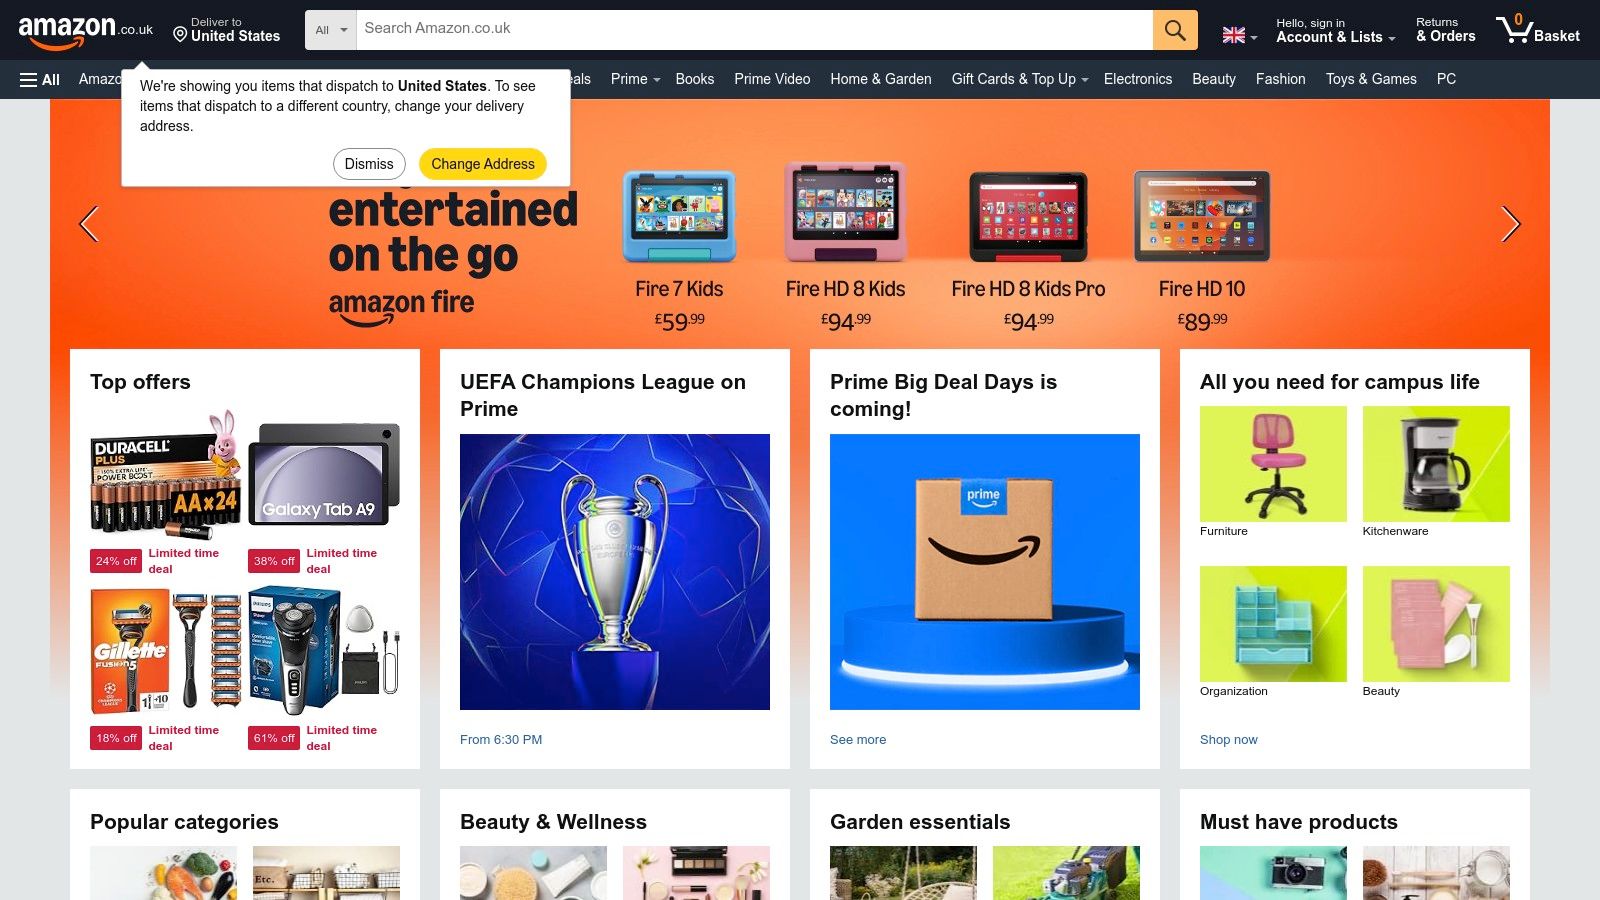Select the Electronics nav item
The image size is (1600, 900).
point(1138,79)
